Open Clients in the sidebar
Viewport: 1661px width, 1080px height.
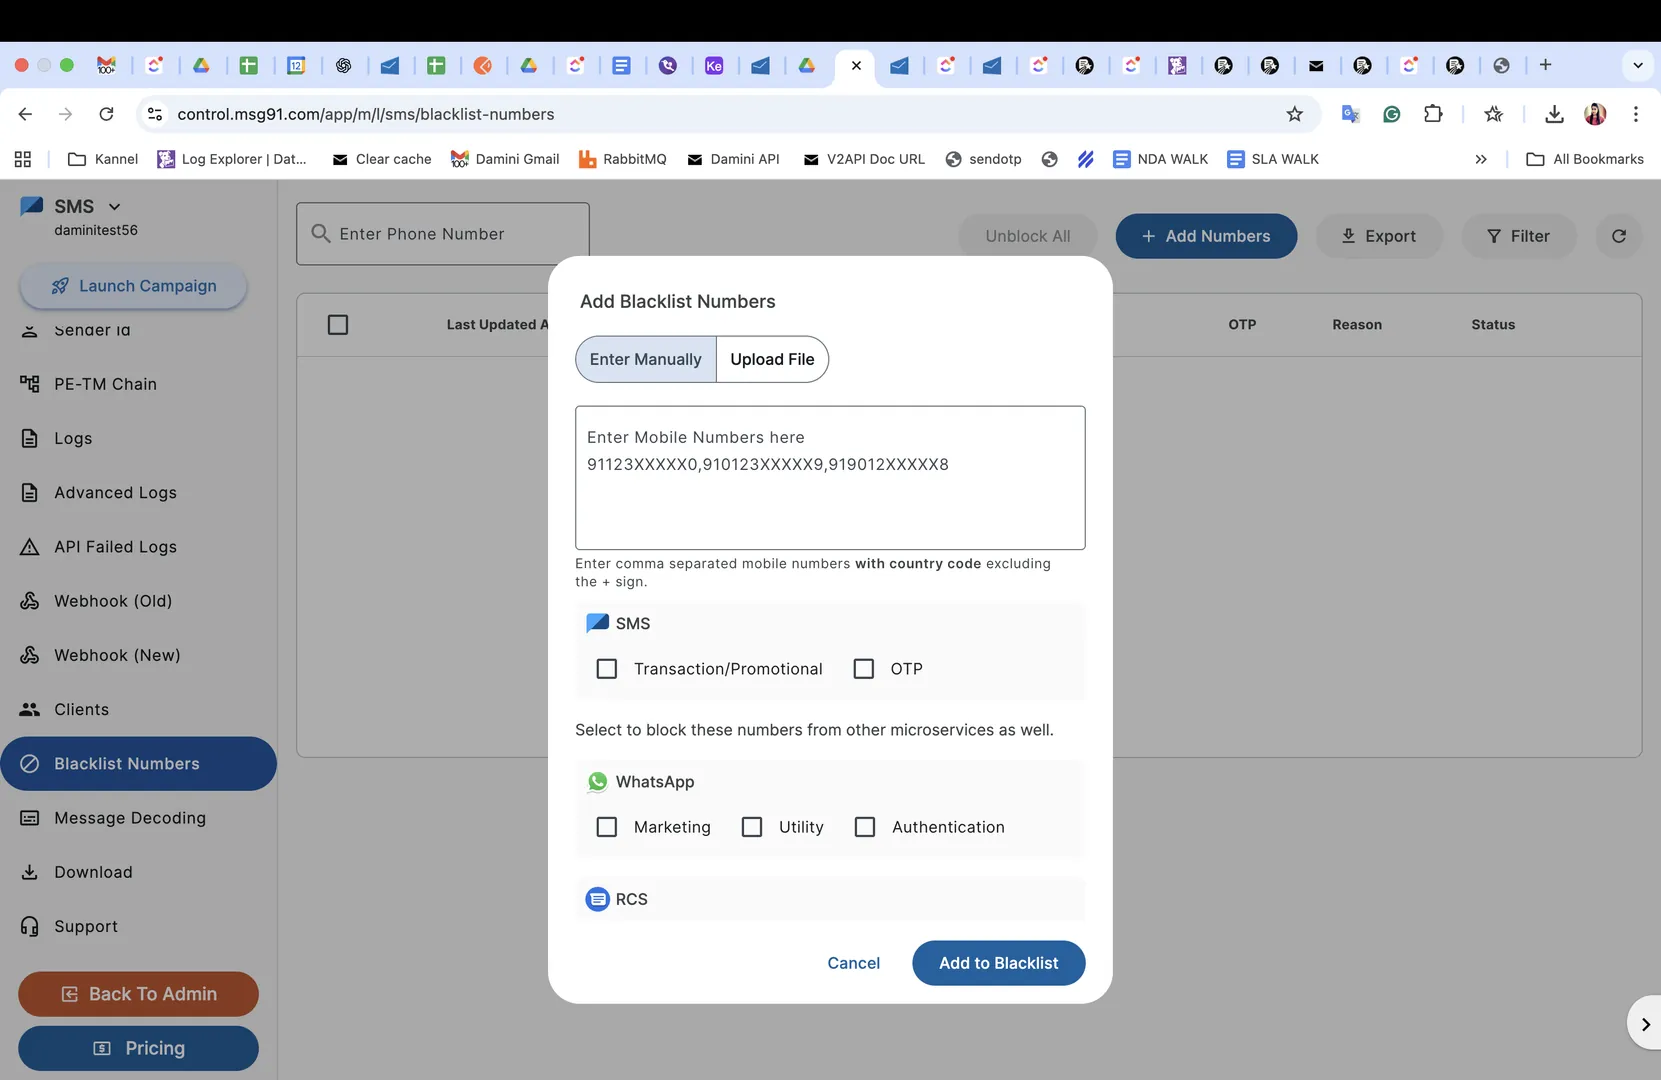point(138,709)
